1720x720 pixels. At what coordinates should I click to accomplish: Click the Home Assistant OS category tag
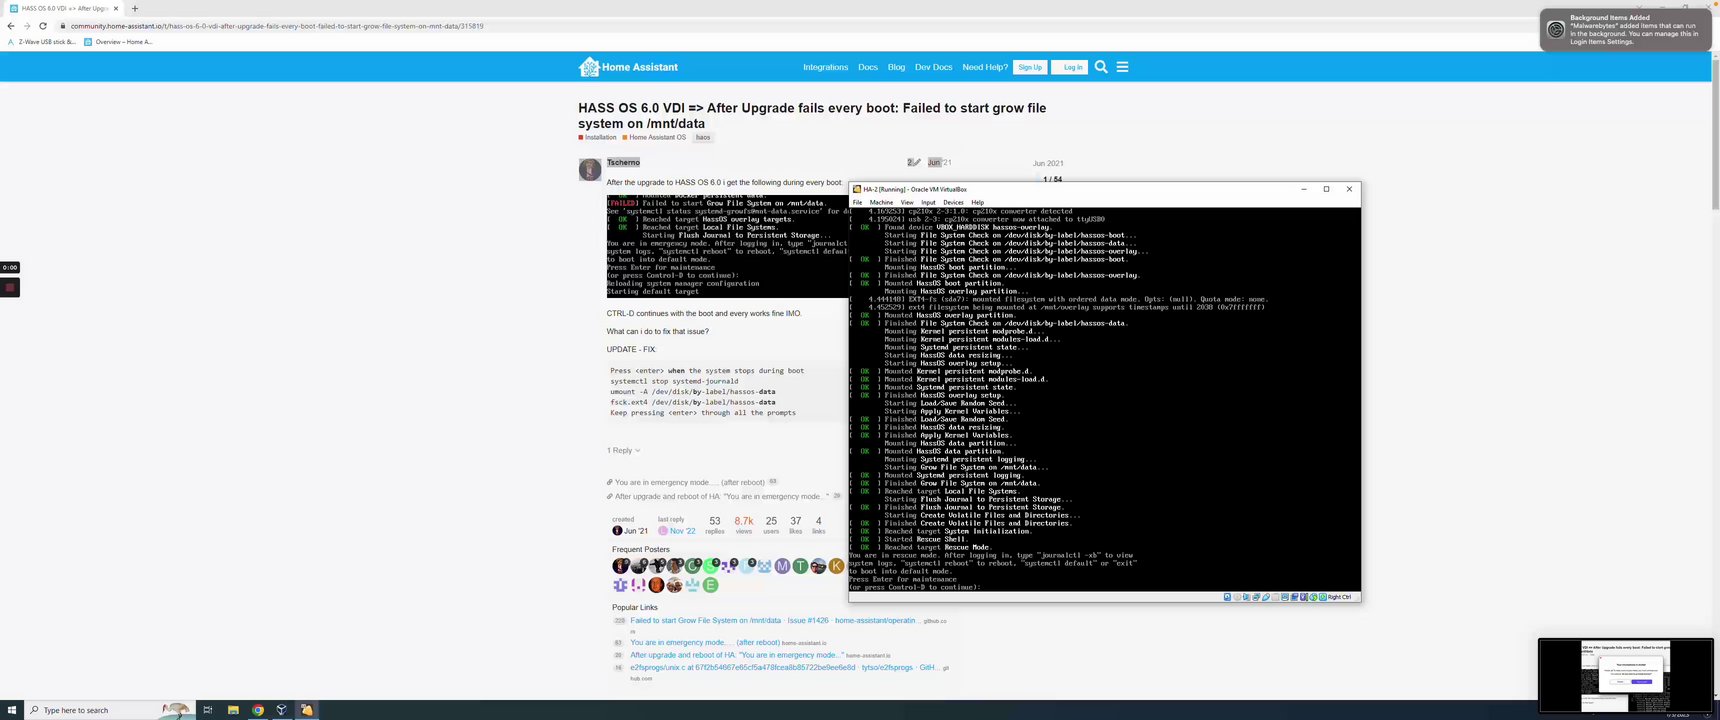[x=655, y=137]
